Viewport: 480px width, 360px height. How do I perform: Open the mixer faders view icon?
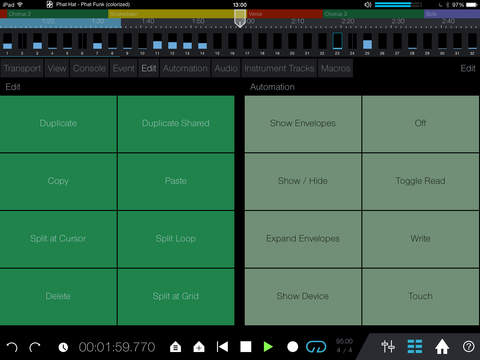pos(388,347)
